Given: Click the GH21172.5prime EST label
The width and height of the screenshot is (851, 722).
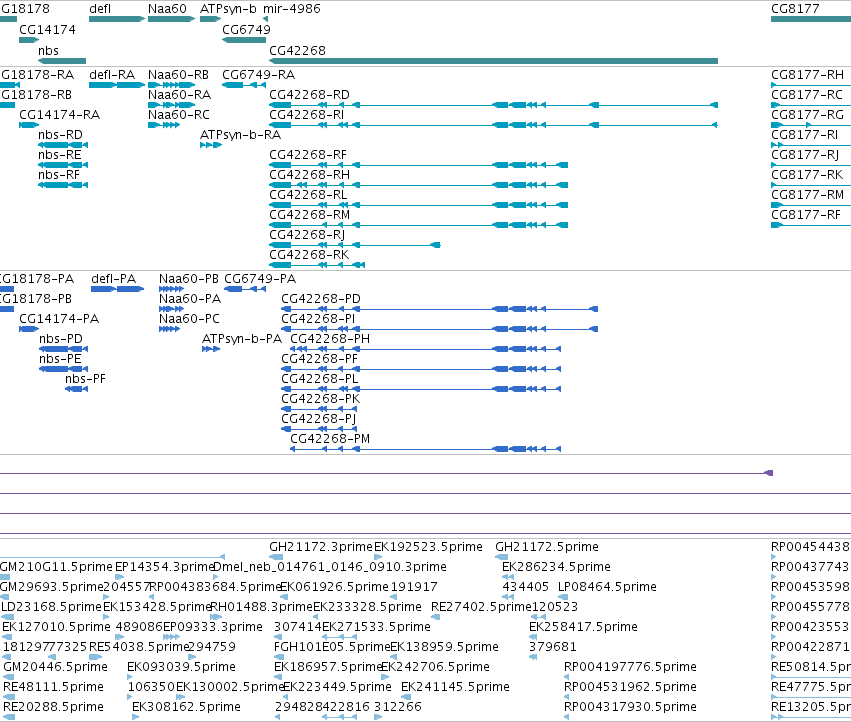Looking at the screenshot, I should [547, 547].
